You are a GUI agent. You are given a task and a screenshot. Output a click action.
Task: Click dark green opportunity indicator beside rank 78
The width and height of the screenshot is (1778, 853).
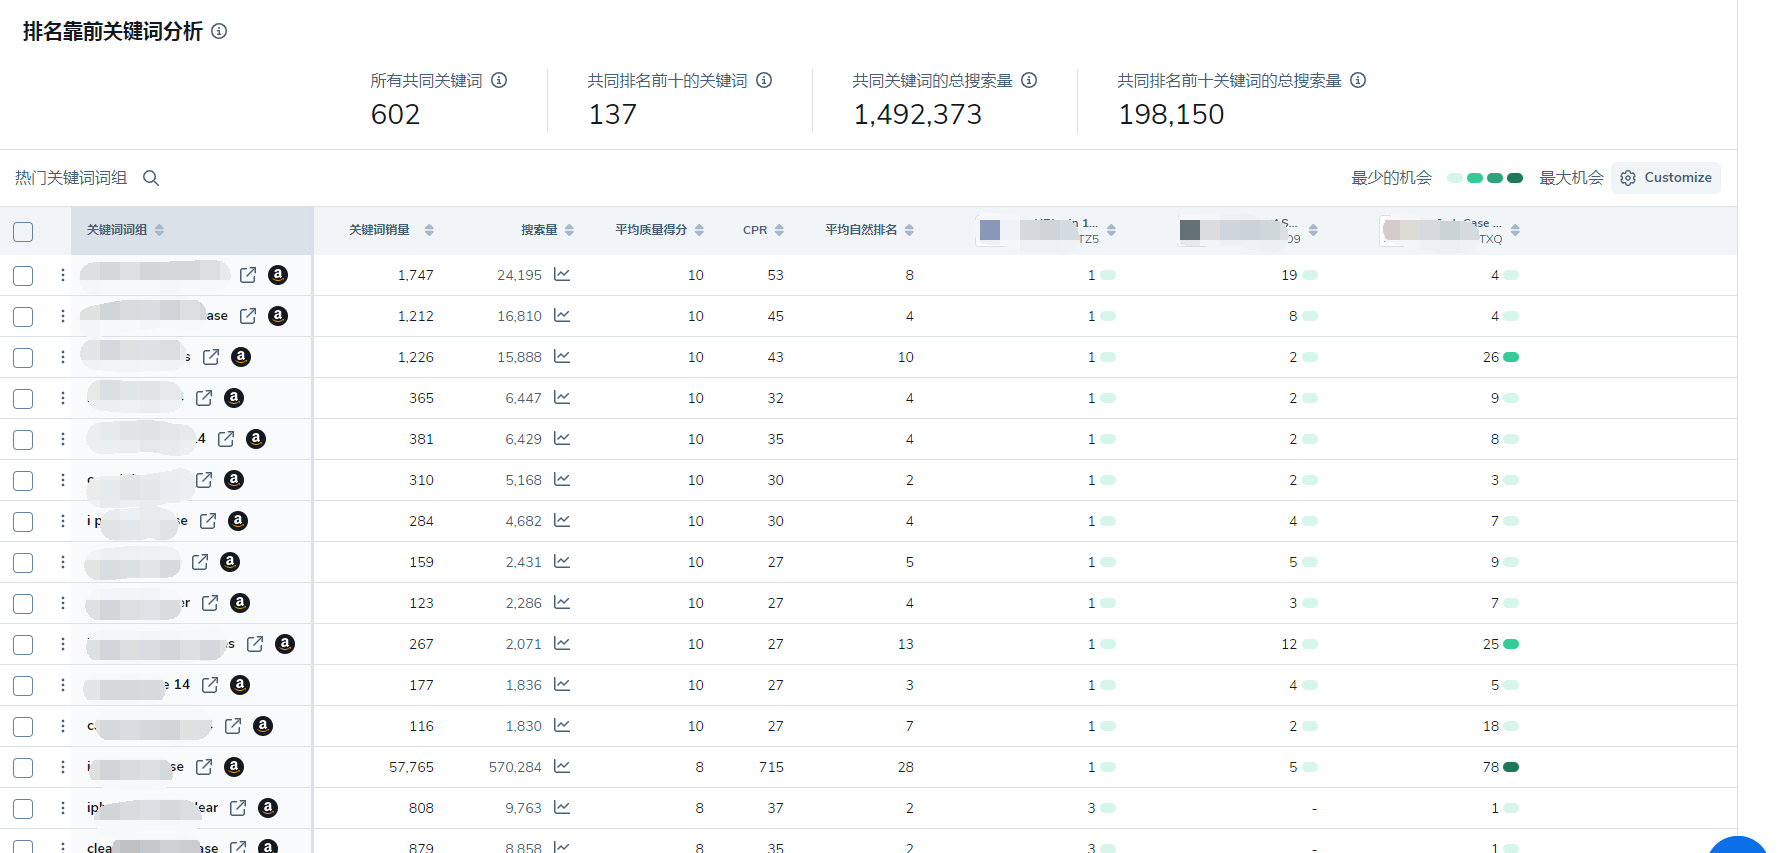point(1511,767)
